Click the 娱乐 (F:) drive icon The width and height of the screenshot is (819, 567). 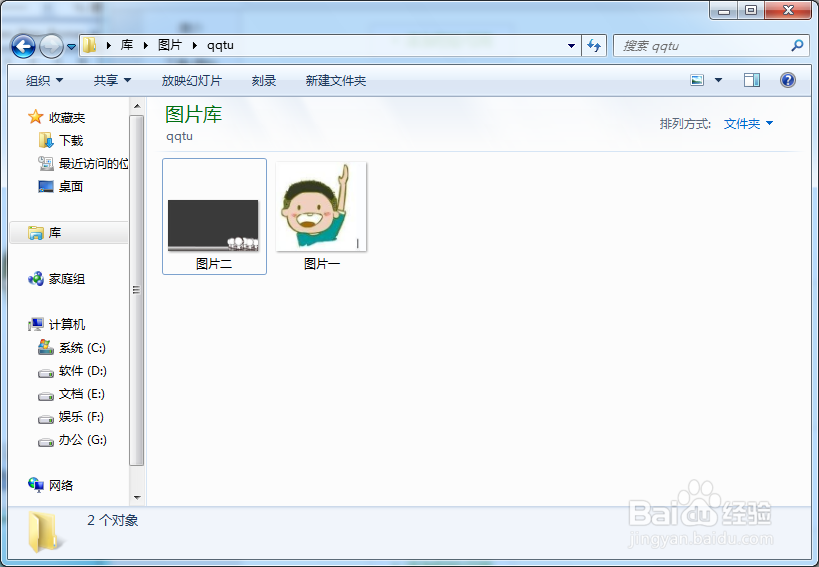click(46, 419)
